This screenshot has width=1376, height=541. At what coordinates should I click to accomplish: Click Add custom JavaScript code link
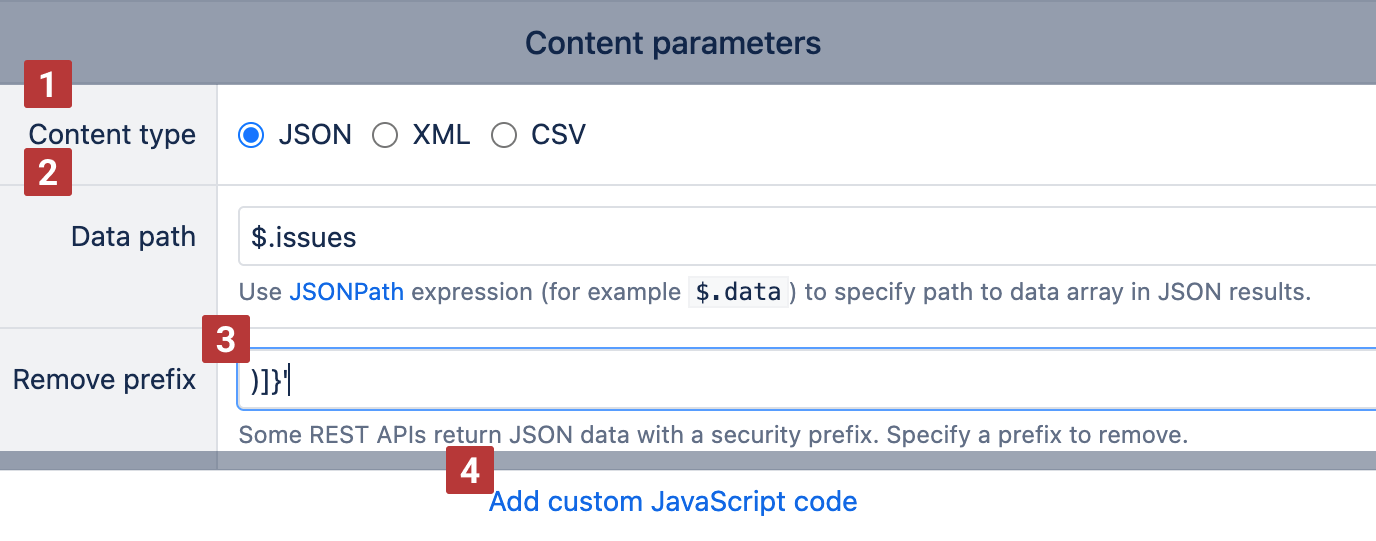coord(673,501)
